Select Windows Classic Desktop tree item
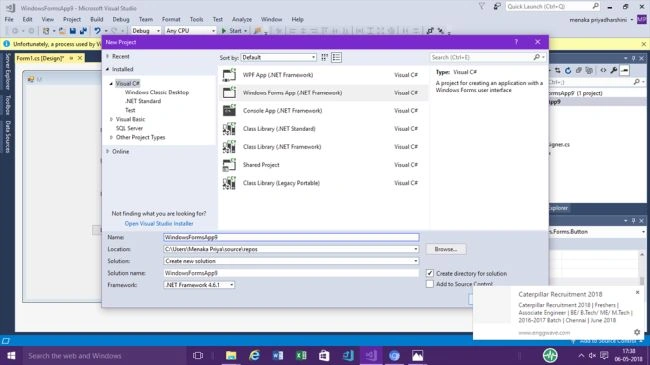Image resolution: width=650 pixels, height=365 pixels. click(x=157, y=92)
